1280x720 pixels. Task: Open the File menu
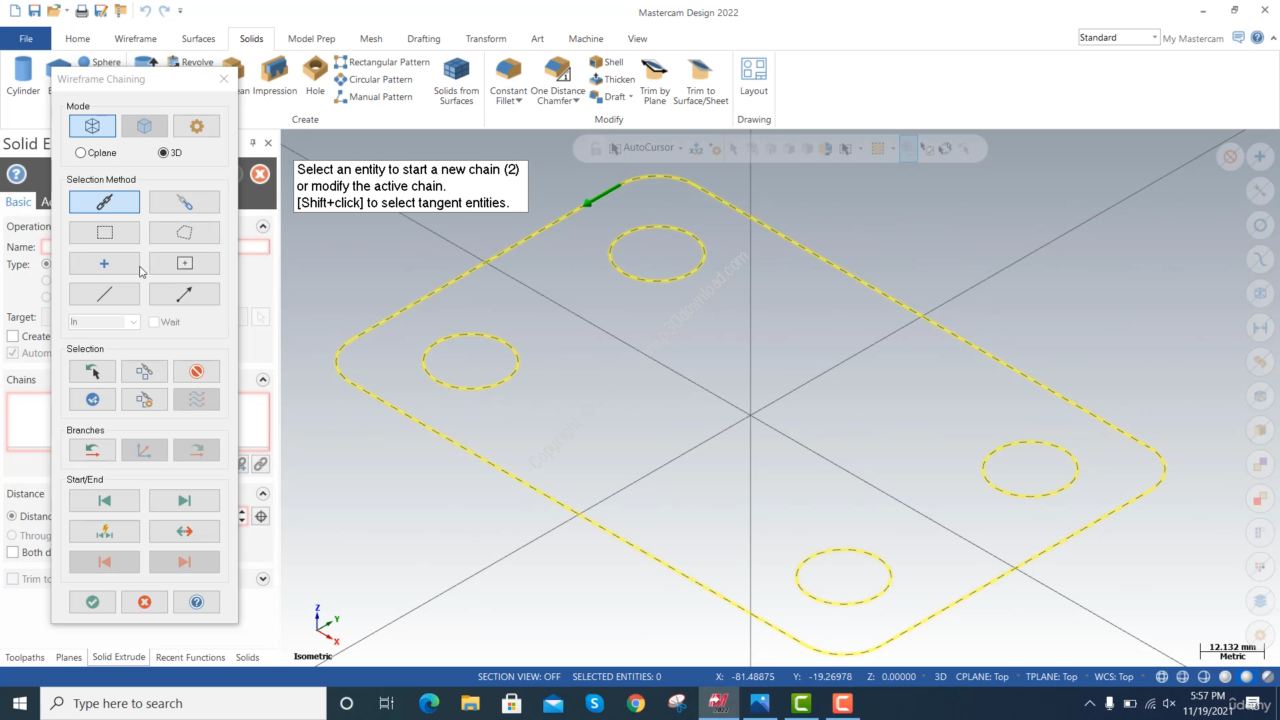(x=26, y=39)
